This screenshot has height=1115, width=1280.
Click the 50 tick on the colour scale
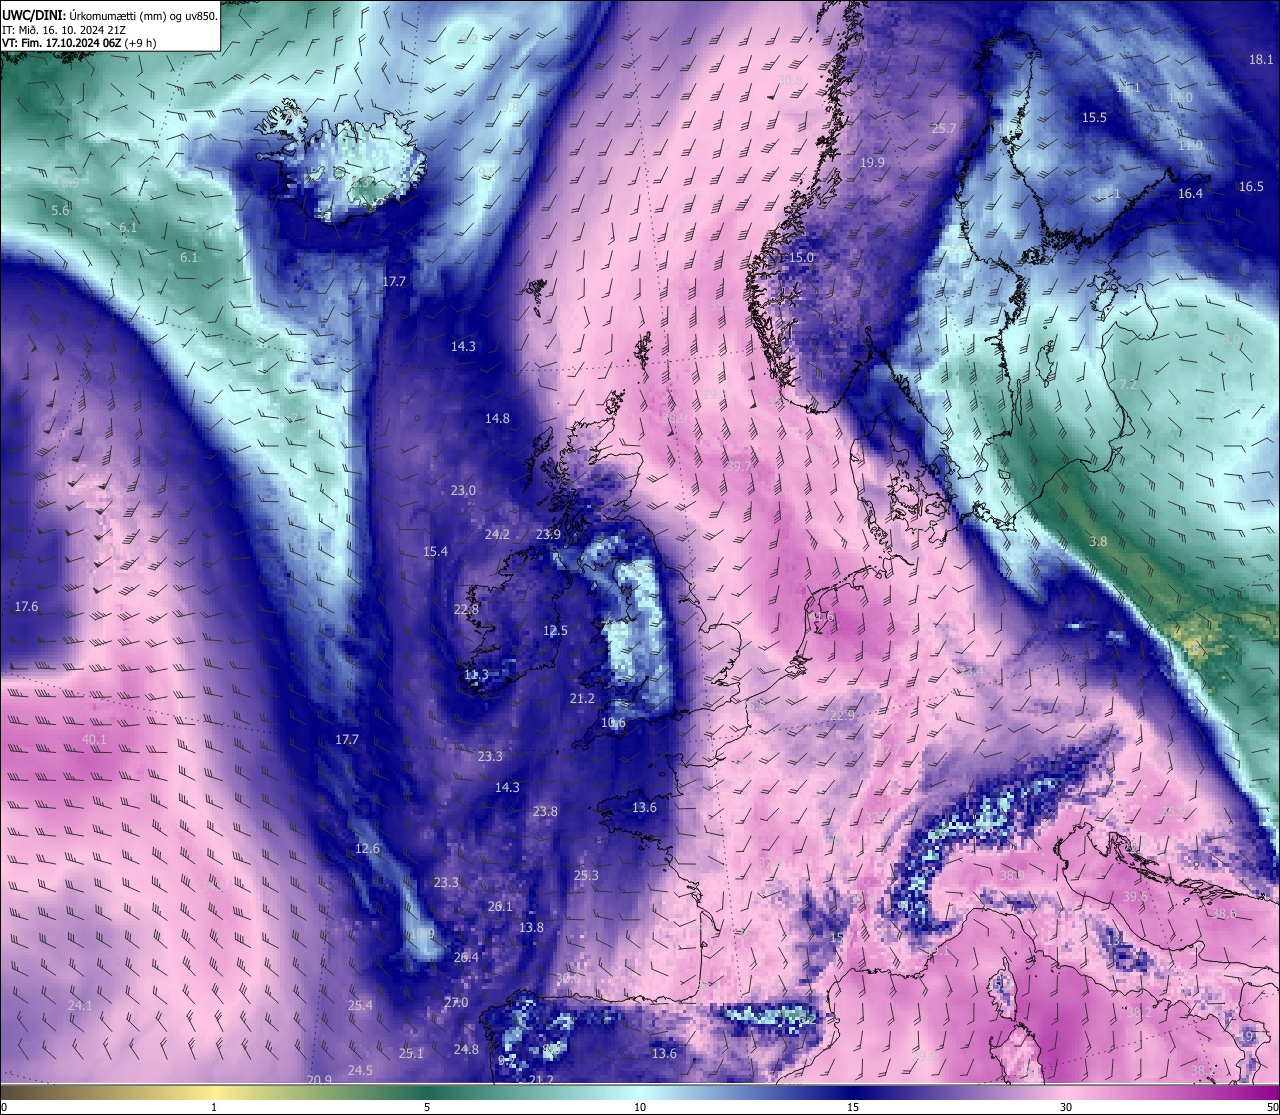(x=1272, y=1107)
